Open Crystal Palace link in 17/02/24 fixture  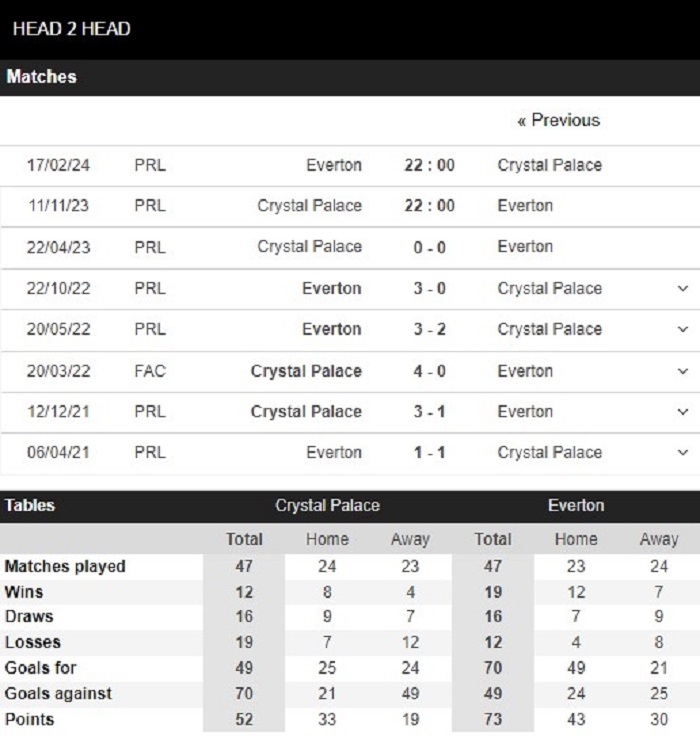(x=550, y=165)
